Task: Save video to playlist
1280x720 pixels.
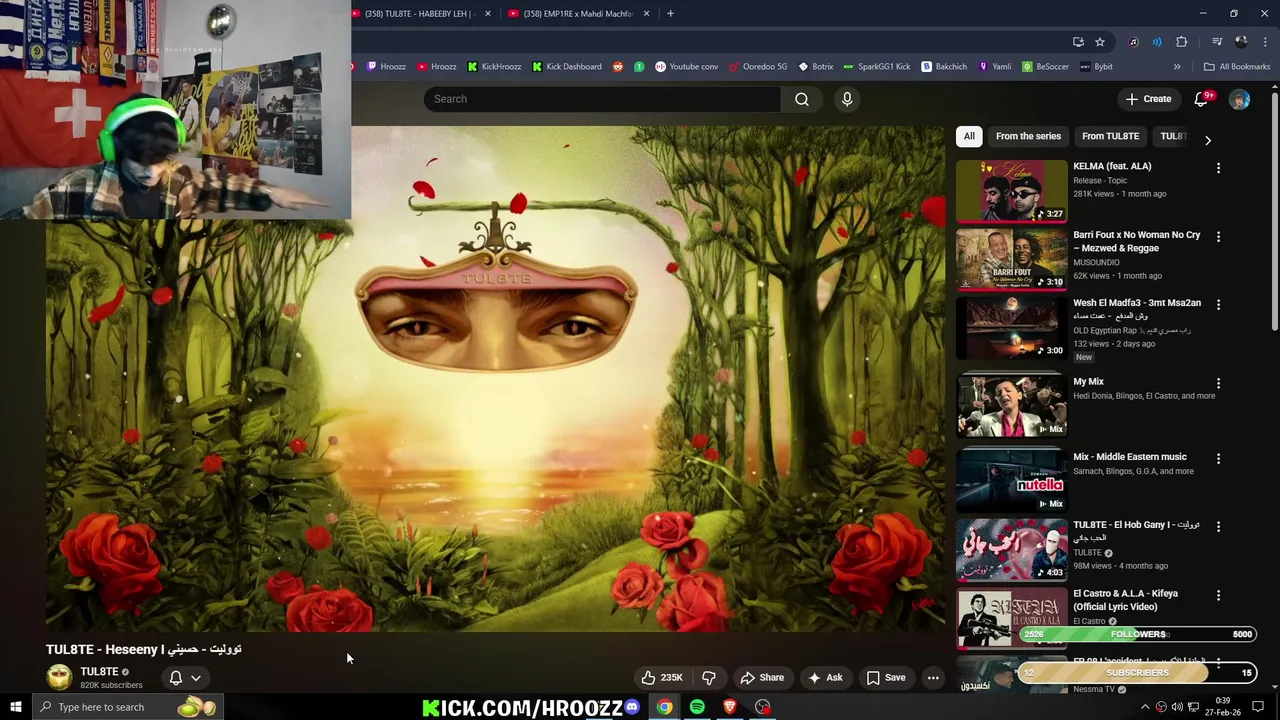Action: [x=886, y=678]
